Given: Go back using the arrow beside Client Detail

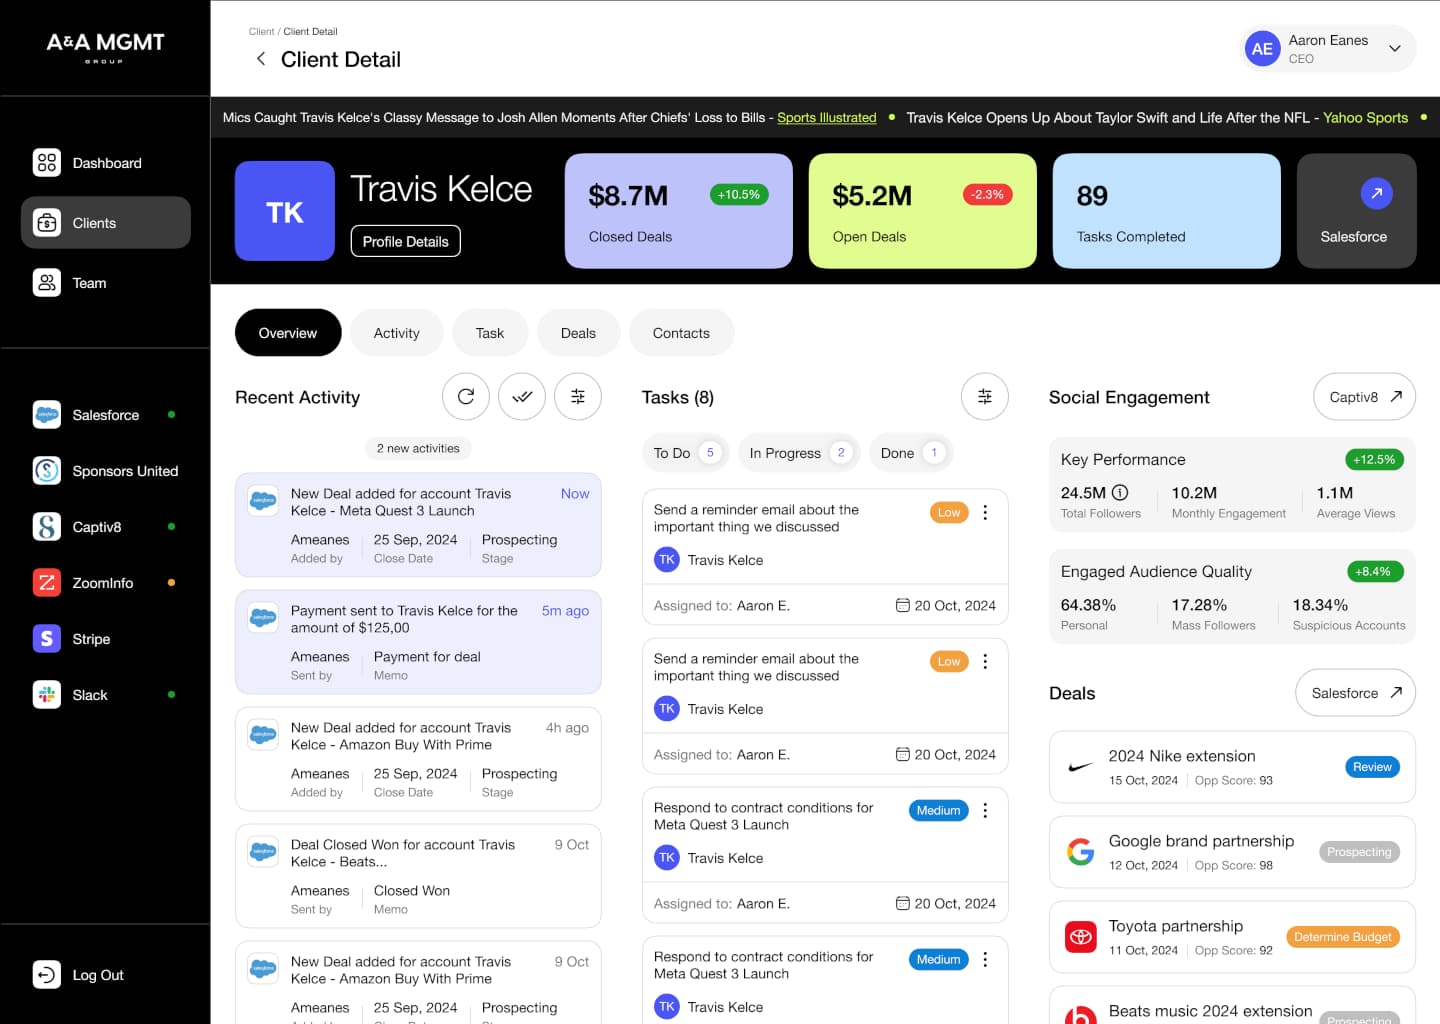Looking at the screenshot, I should coord(261,59).
